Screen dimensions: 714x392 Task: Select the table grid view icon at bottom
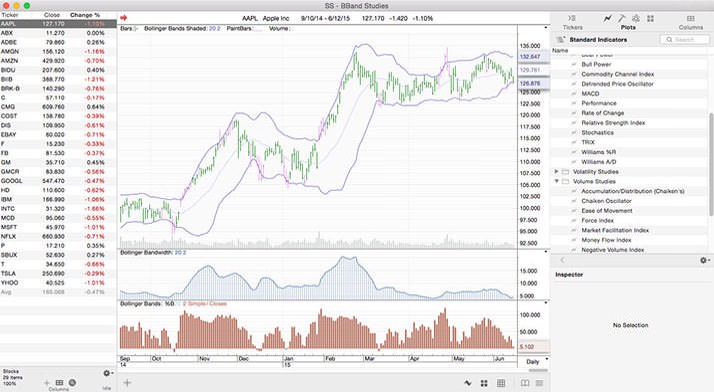click(x=500, y=383)
